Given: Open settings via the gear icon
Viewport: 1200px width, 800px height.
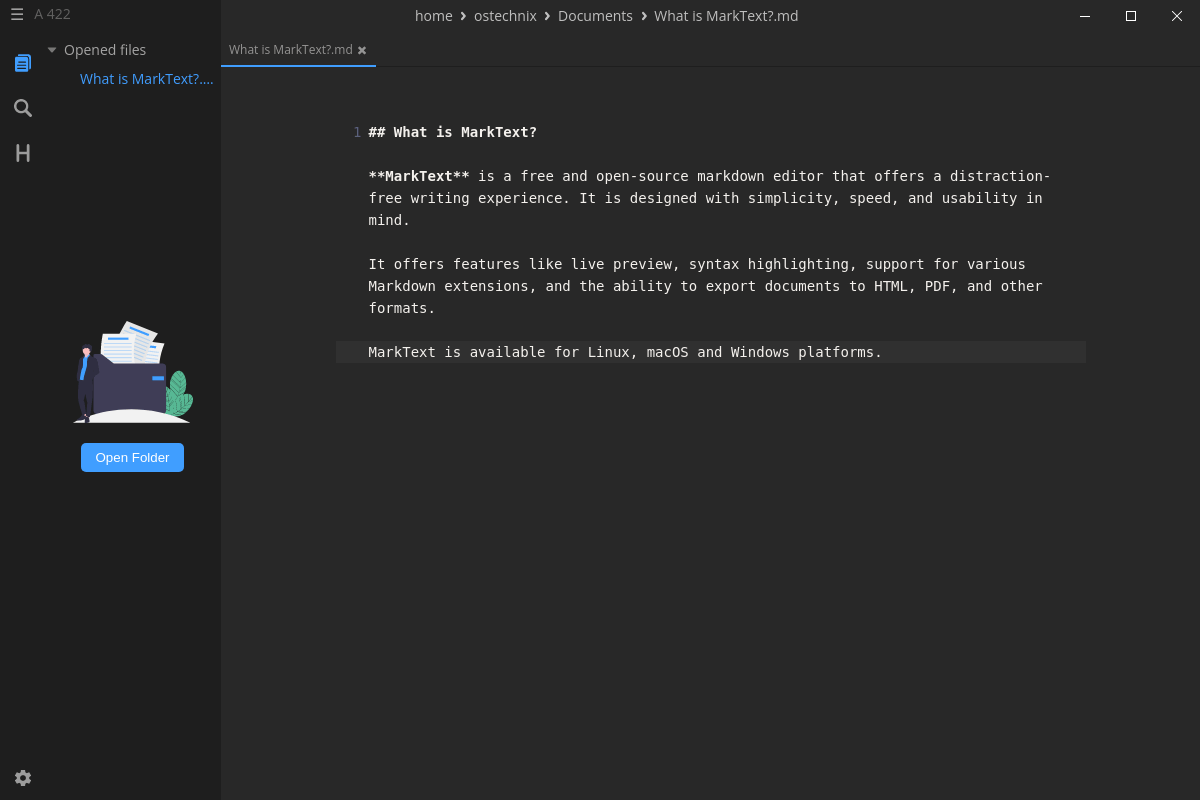Looking at the screenshot, I should 23,778.
